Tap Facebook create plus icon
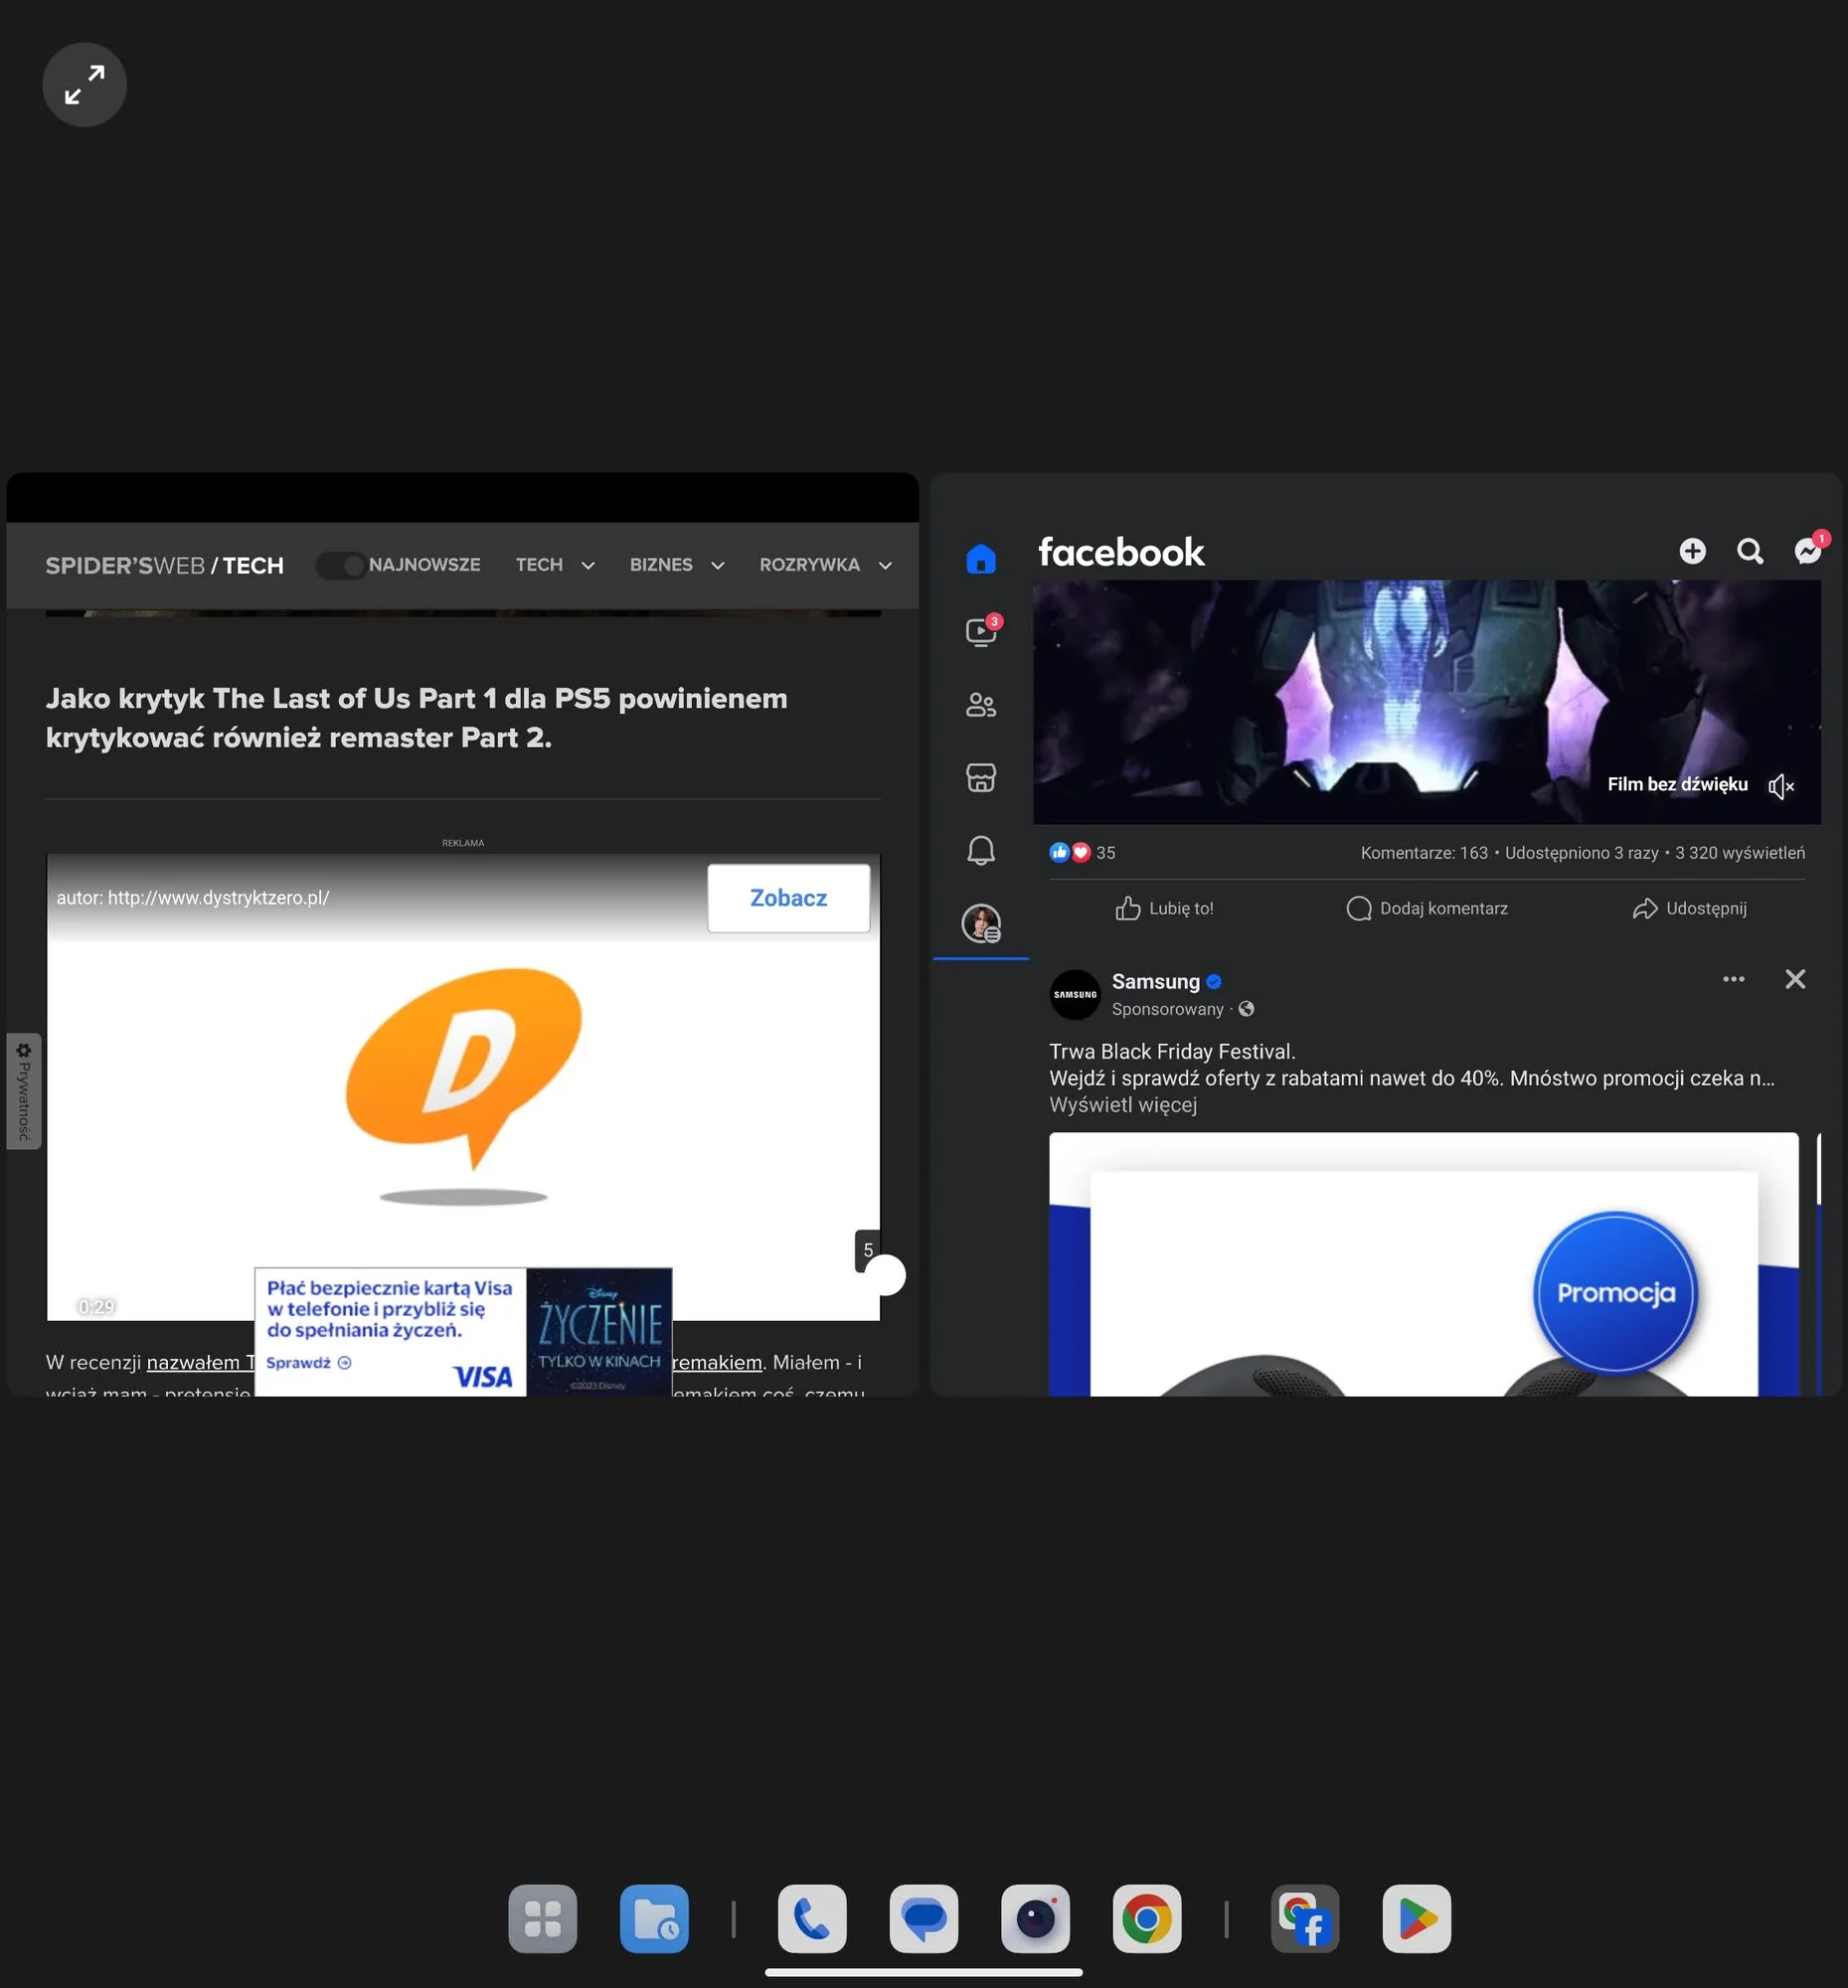Viewport: 1848px width, 1988px height. pyautogui.click(x=1692, y=551)
